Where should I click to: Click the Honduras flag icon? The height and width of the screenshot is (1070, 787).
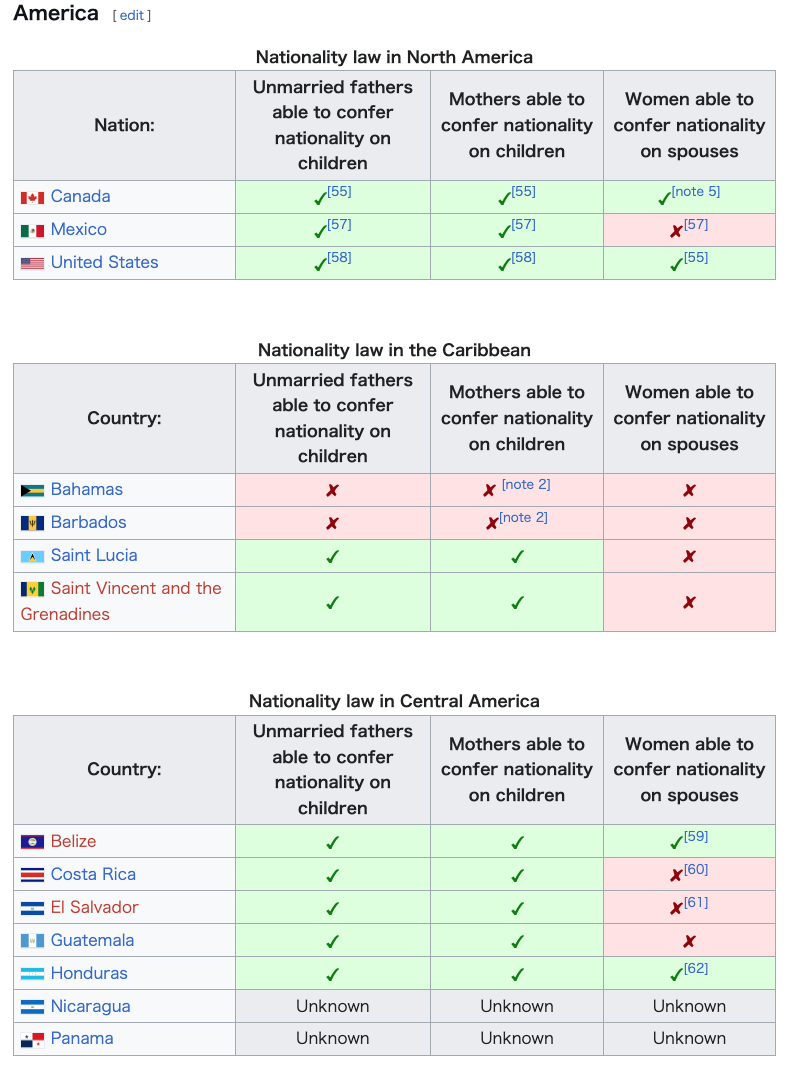(x=32, y=974)
